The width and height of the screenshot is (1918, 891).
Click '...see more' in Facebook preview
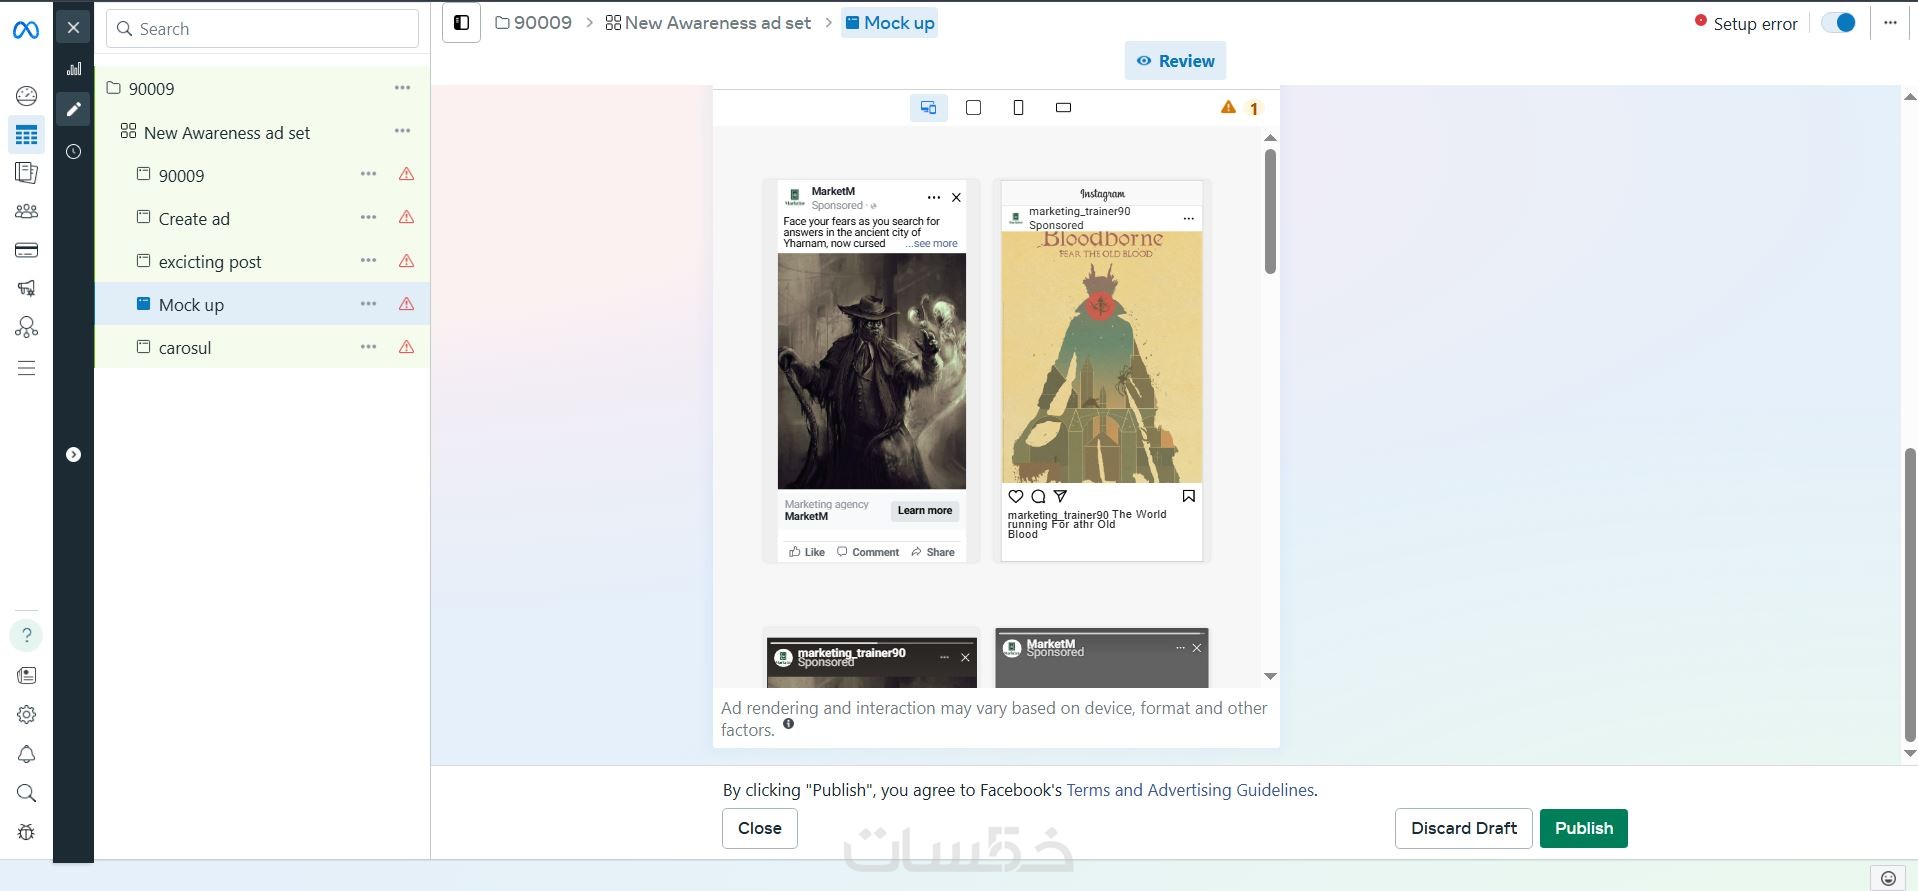[x=932, y=243]
